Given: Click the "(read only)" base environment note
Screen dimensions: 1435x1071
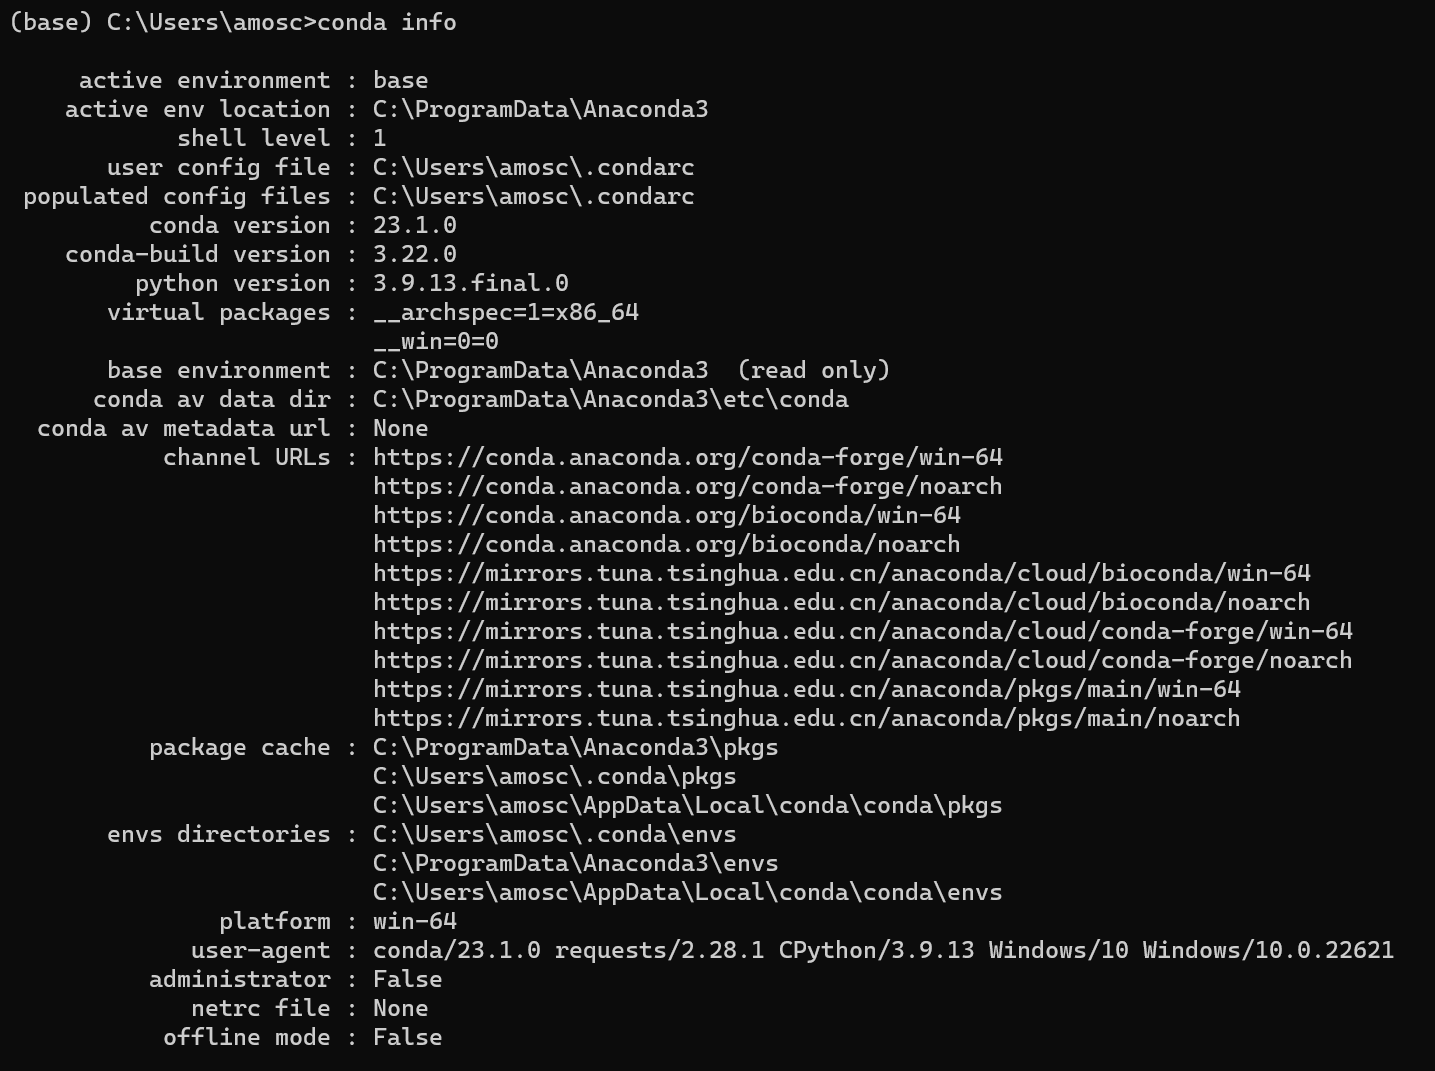Looking at the screenshot, I should pos(813,370).
